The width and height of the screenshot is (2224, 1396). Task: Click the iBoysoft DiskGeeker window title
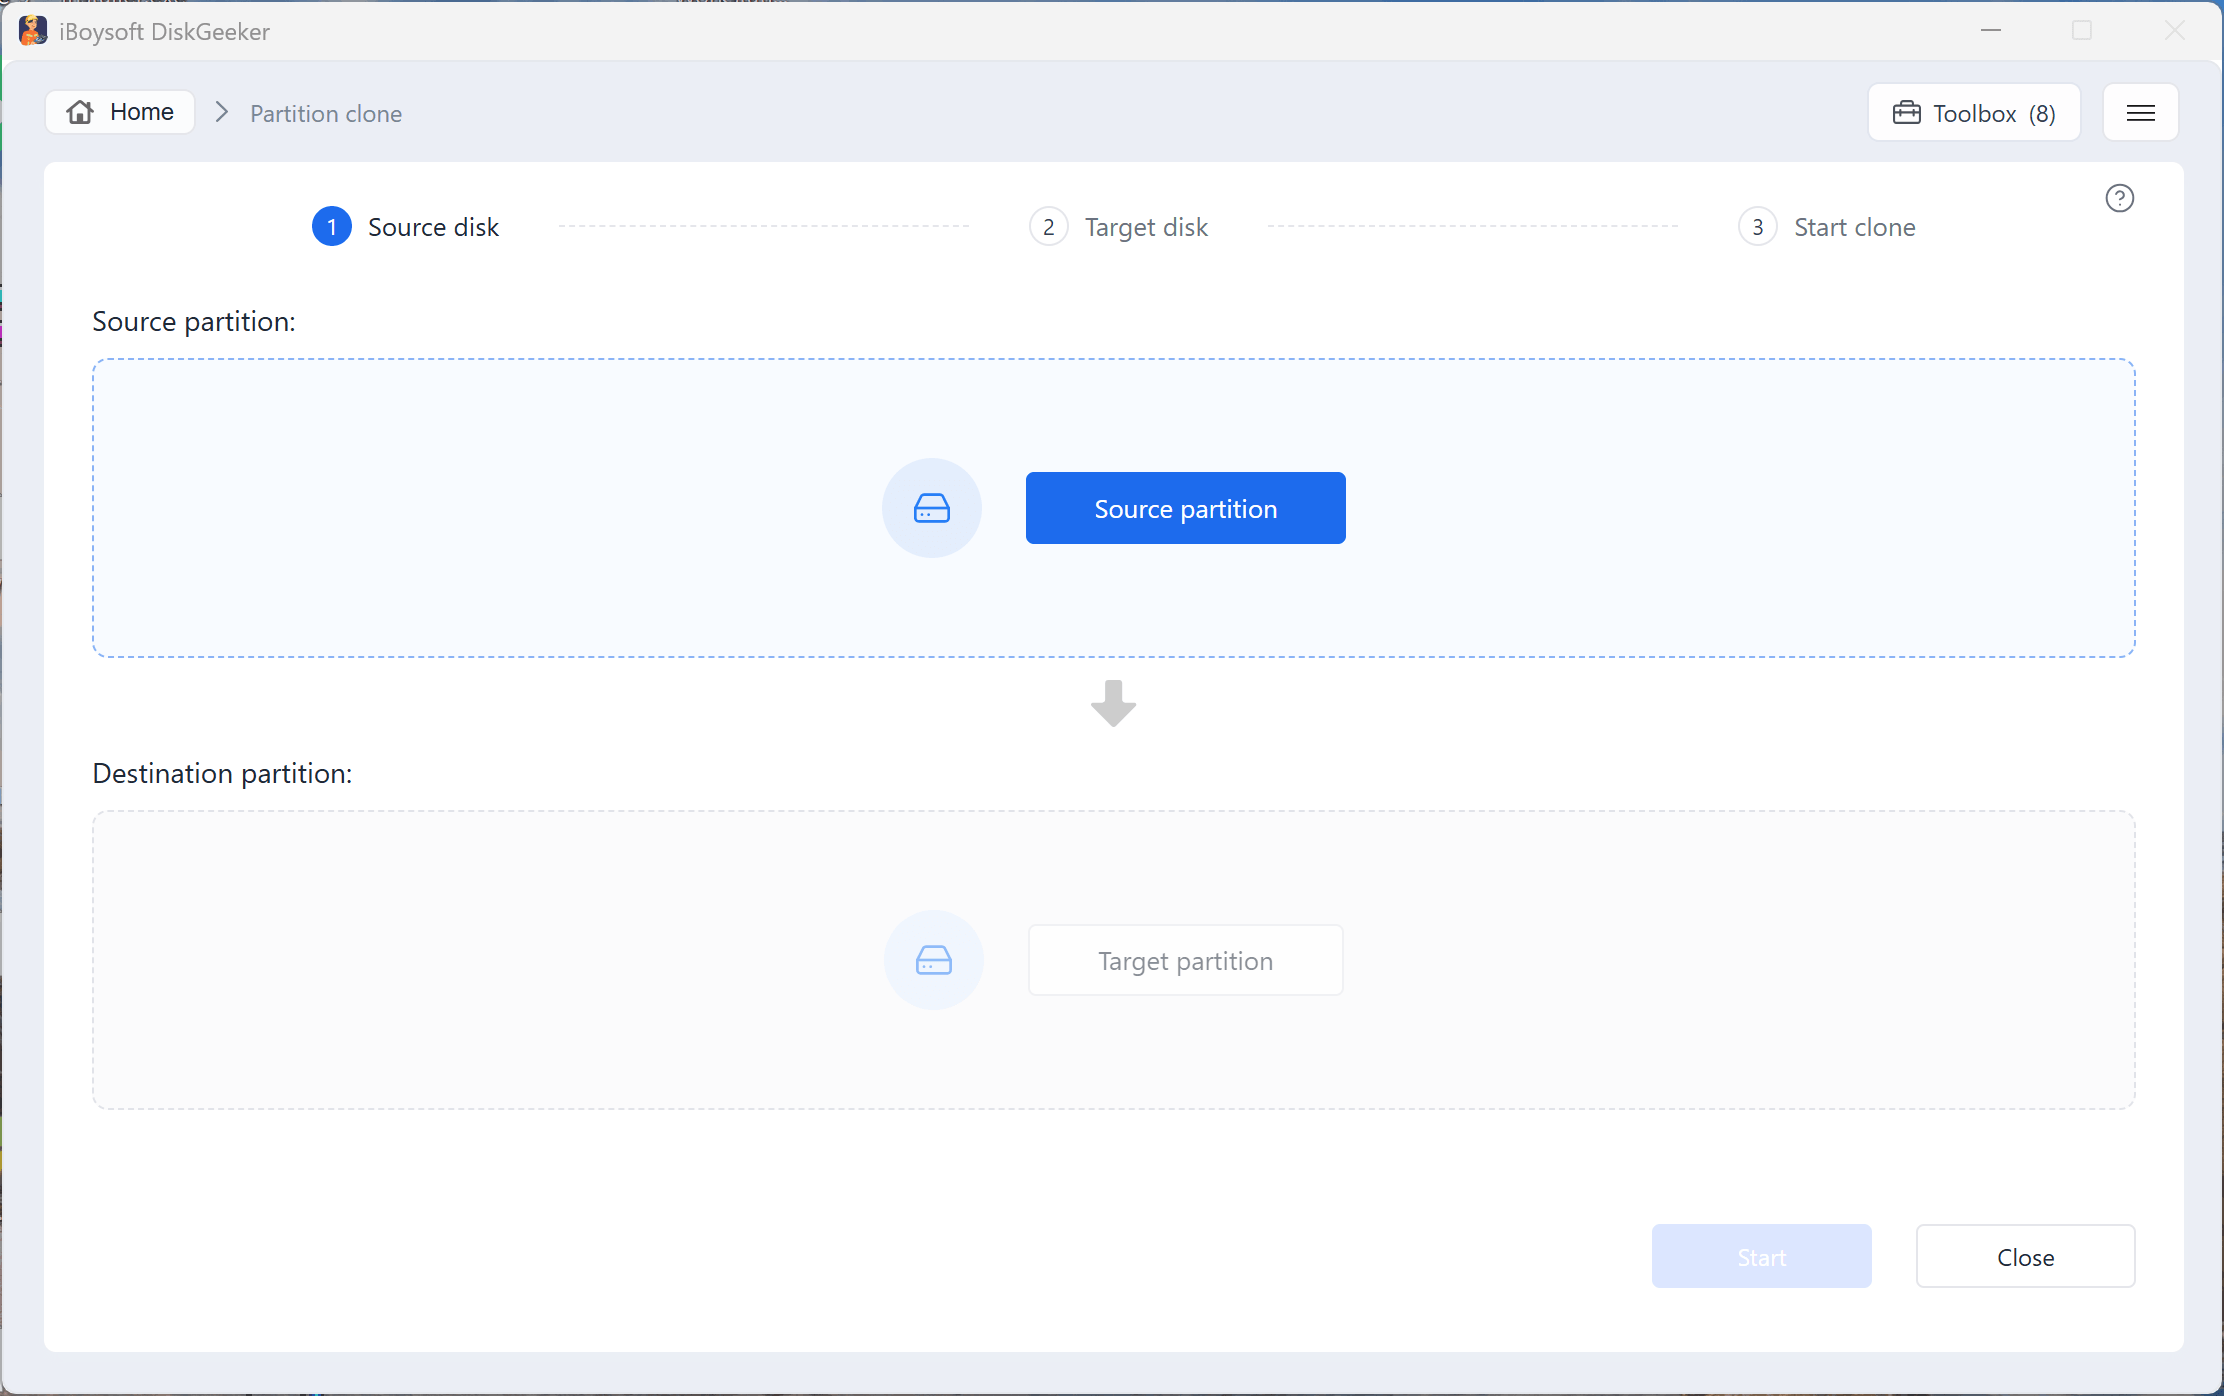tap(164, 31)
